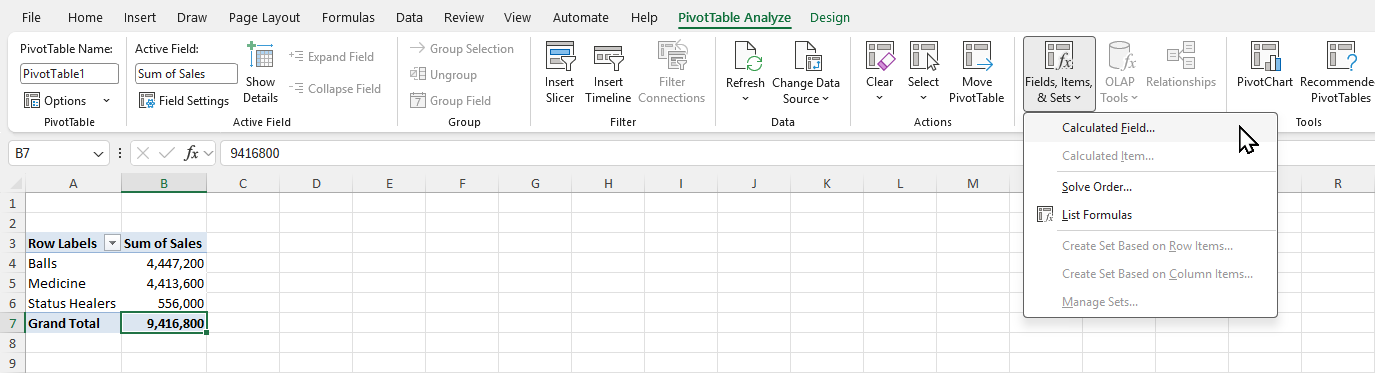Select cell with value 4,413,600
This screenshot has height=373, width=1375.
tap(164, 283)
